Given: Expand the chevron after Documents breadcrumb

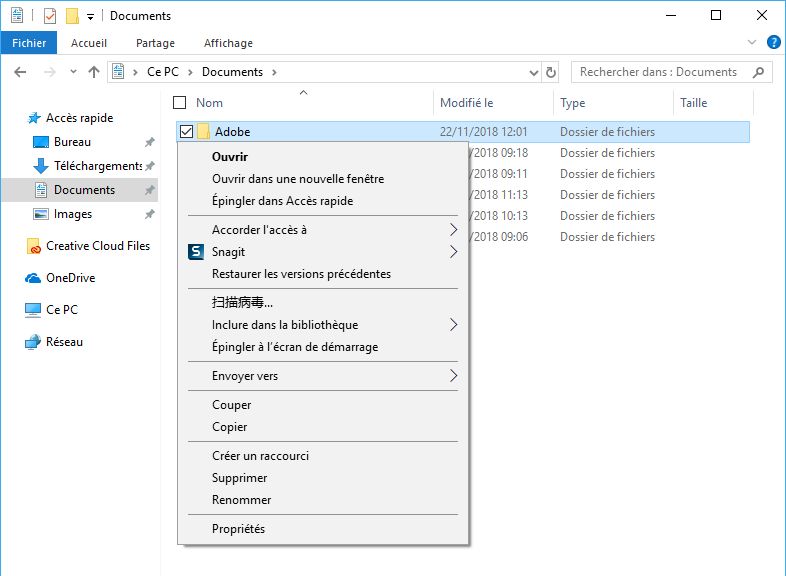Looking at the screenshot, I should 274,72.
